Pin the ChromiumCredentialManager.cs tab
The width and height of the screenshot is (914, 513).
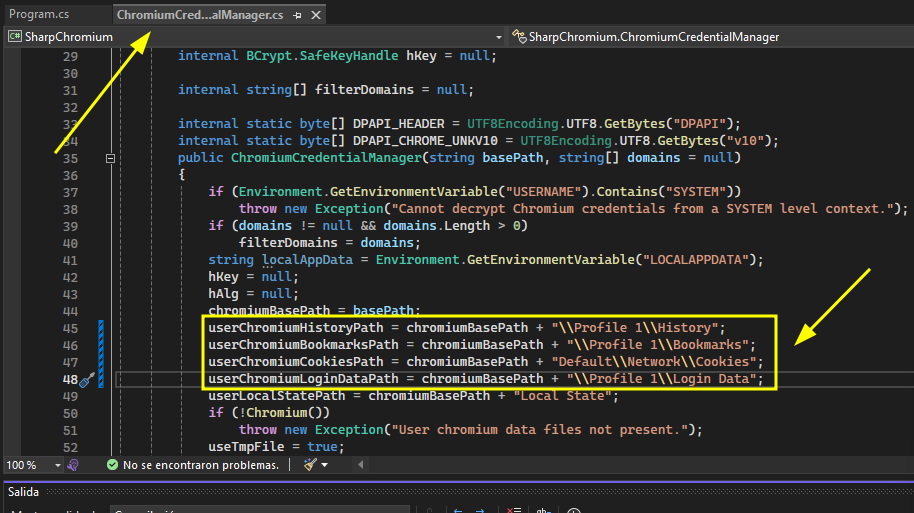pyautogui.click(x=297, y=16)
